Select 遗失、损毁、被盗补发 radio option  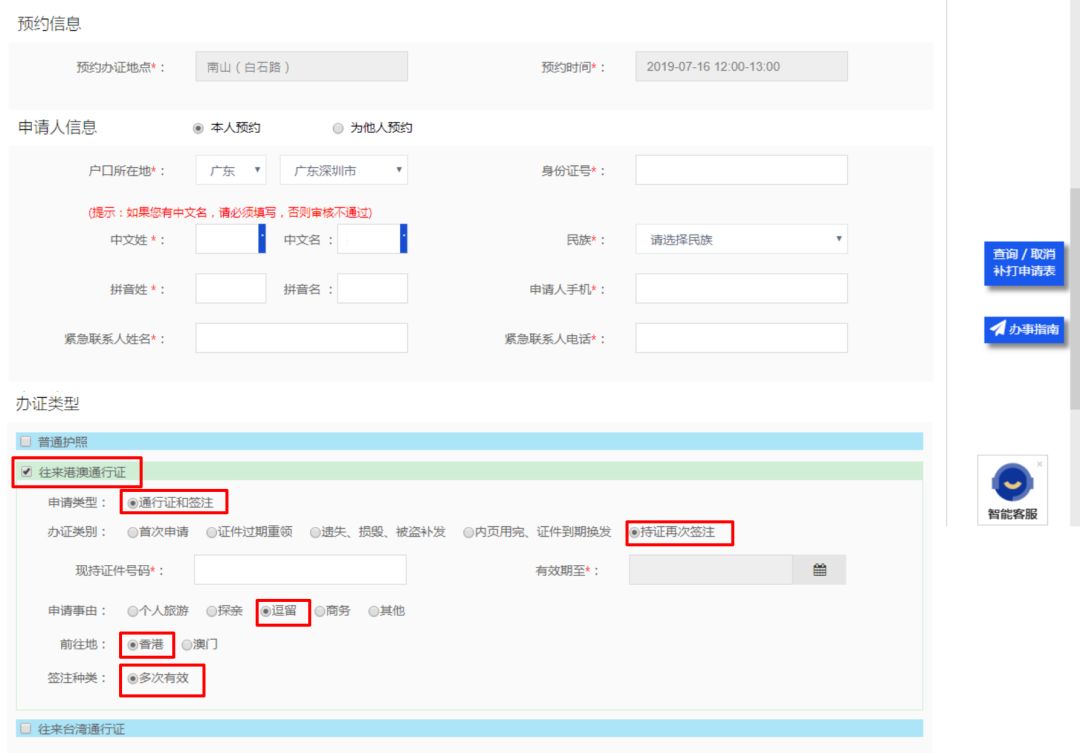315,533
